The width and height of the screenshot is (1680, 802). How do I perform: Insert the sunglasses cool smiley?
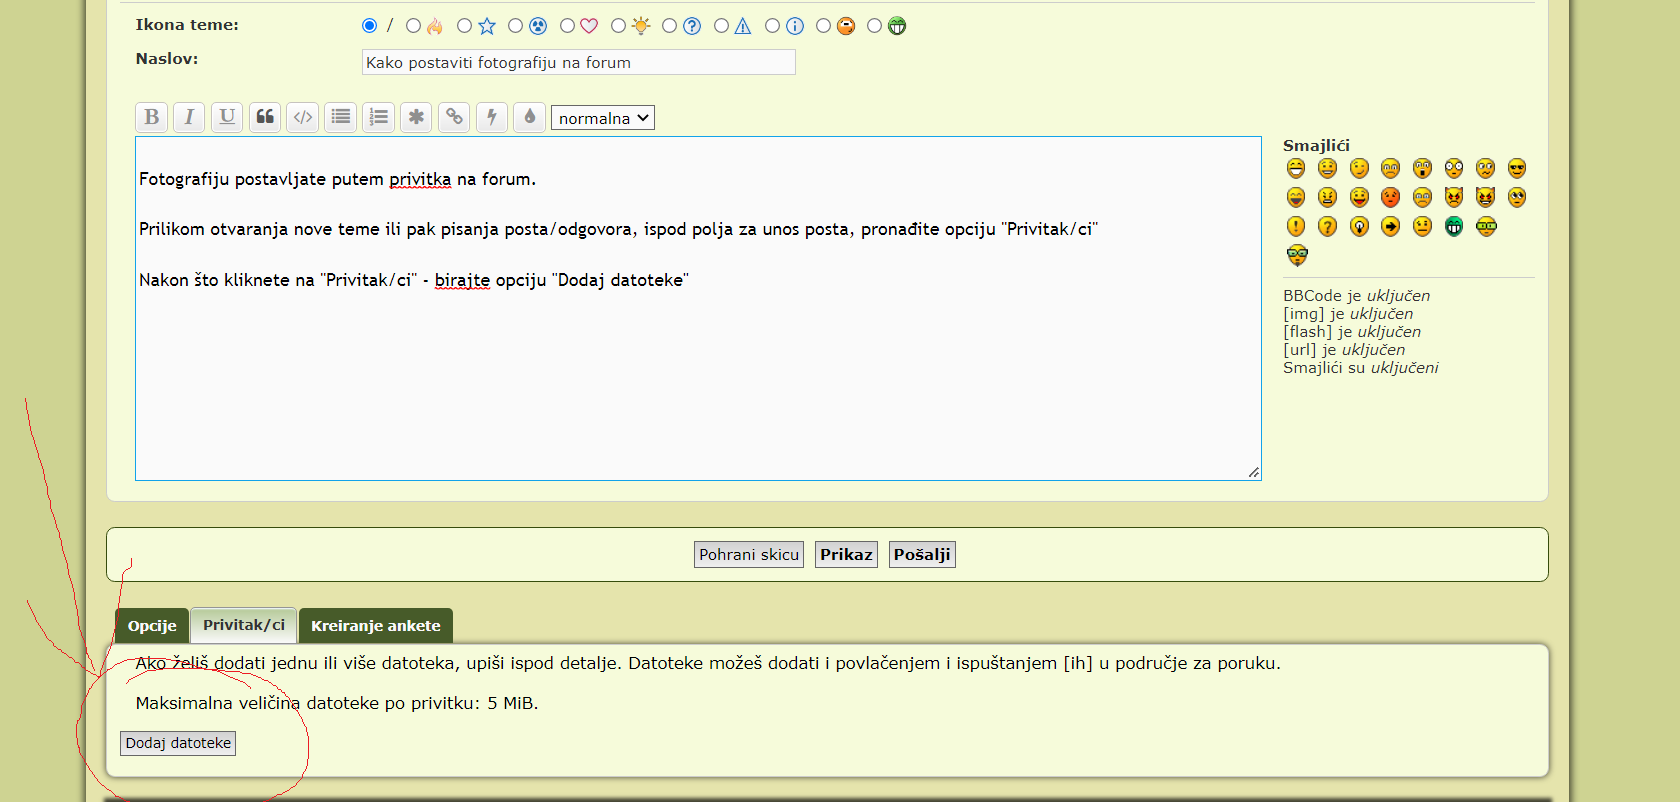1517,168
